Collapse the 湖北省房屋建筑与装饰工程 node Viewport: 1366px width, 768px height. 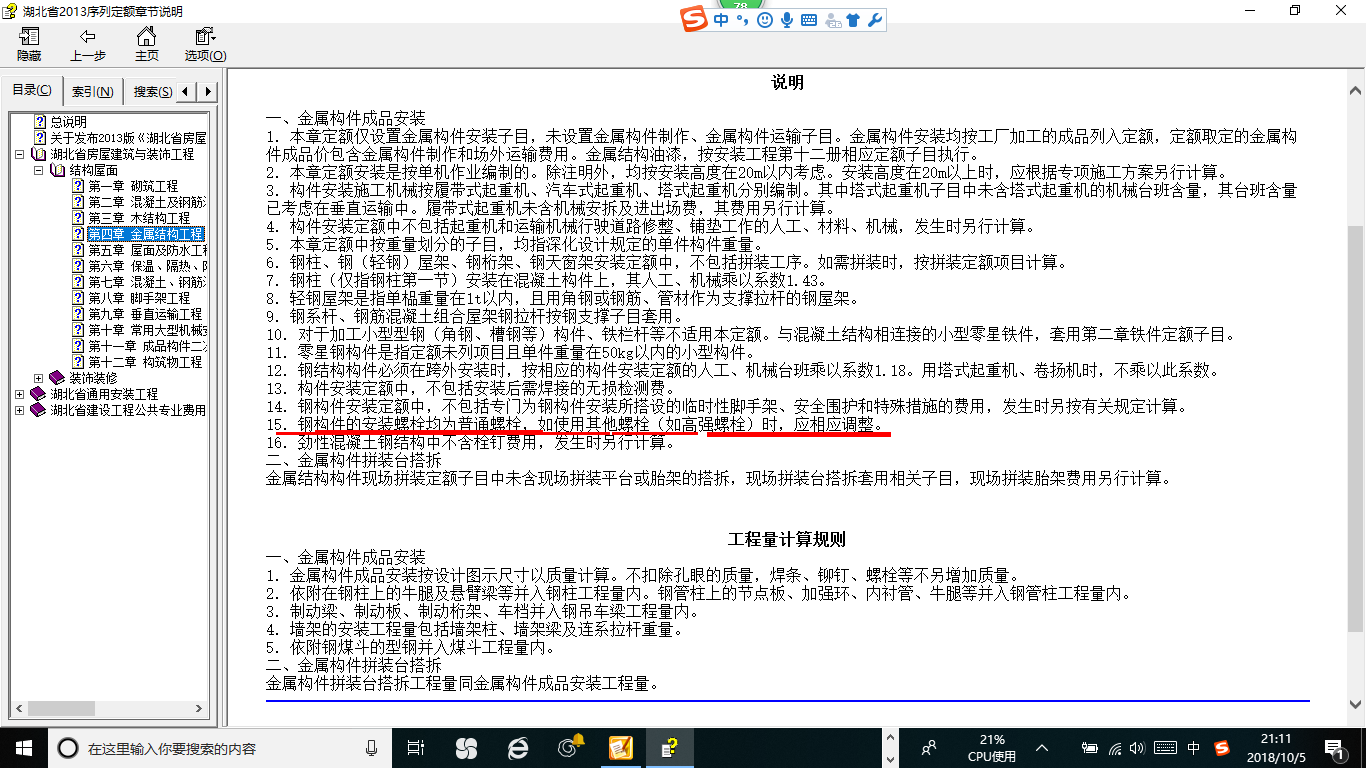20,154
